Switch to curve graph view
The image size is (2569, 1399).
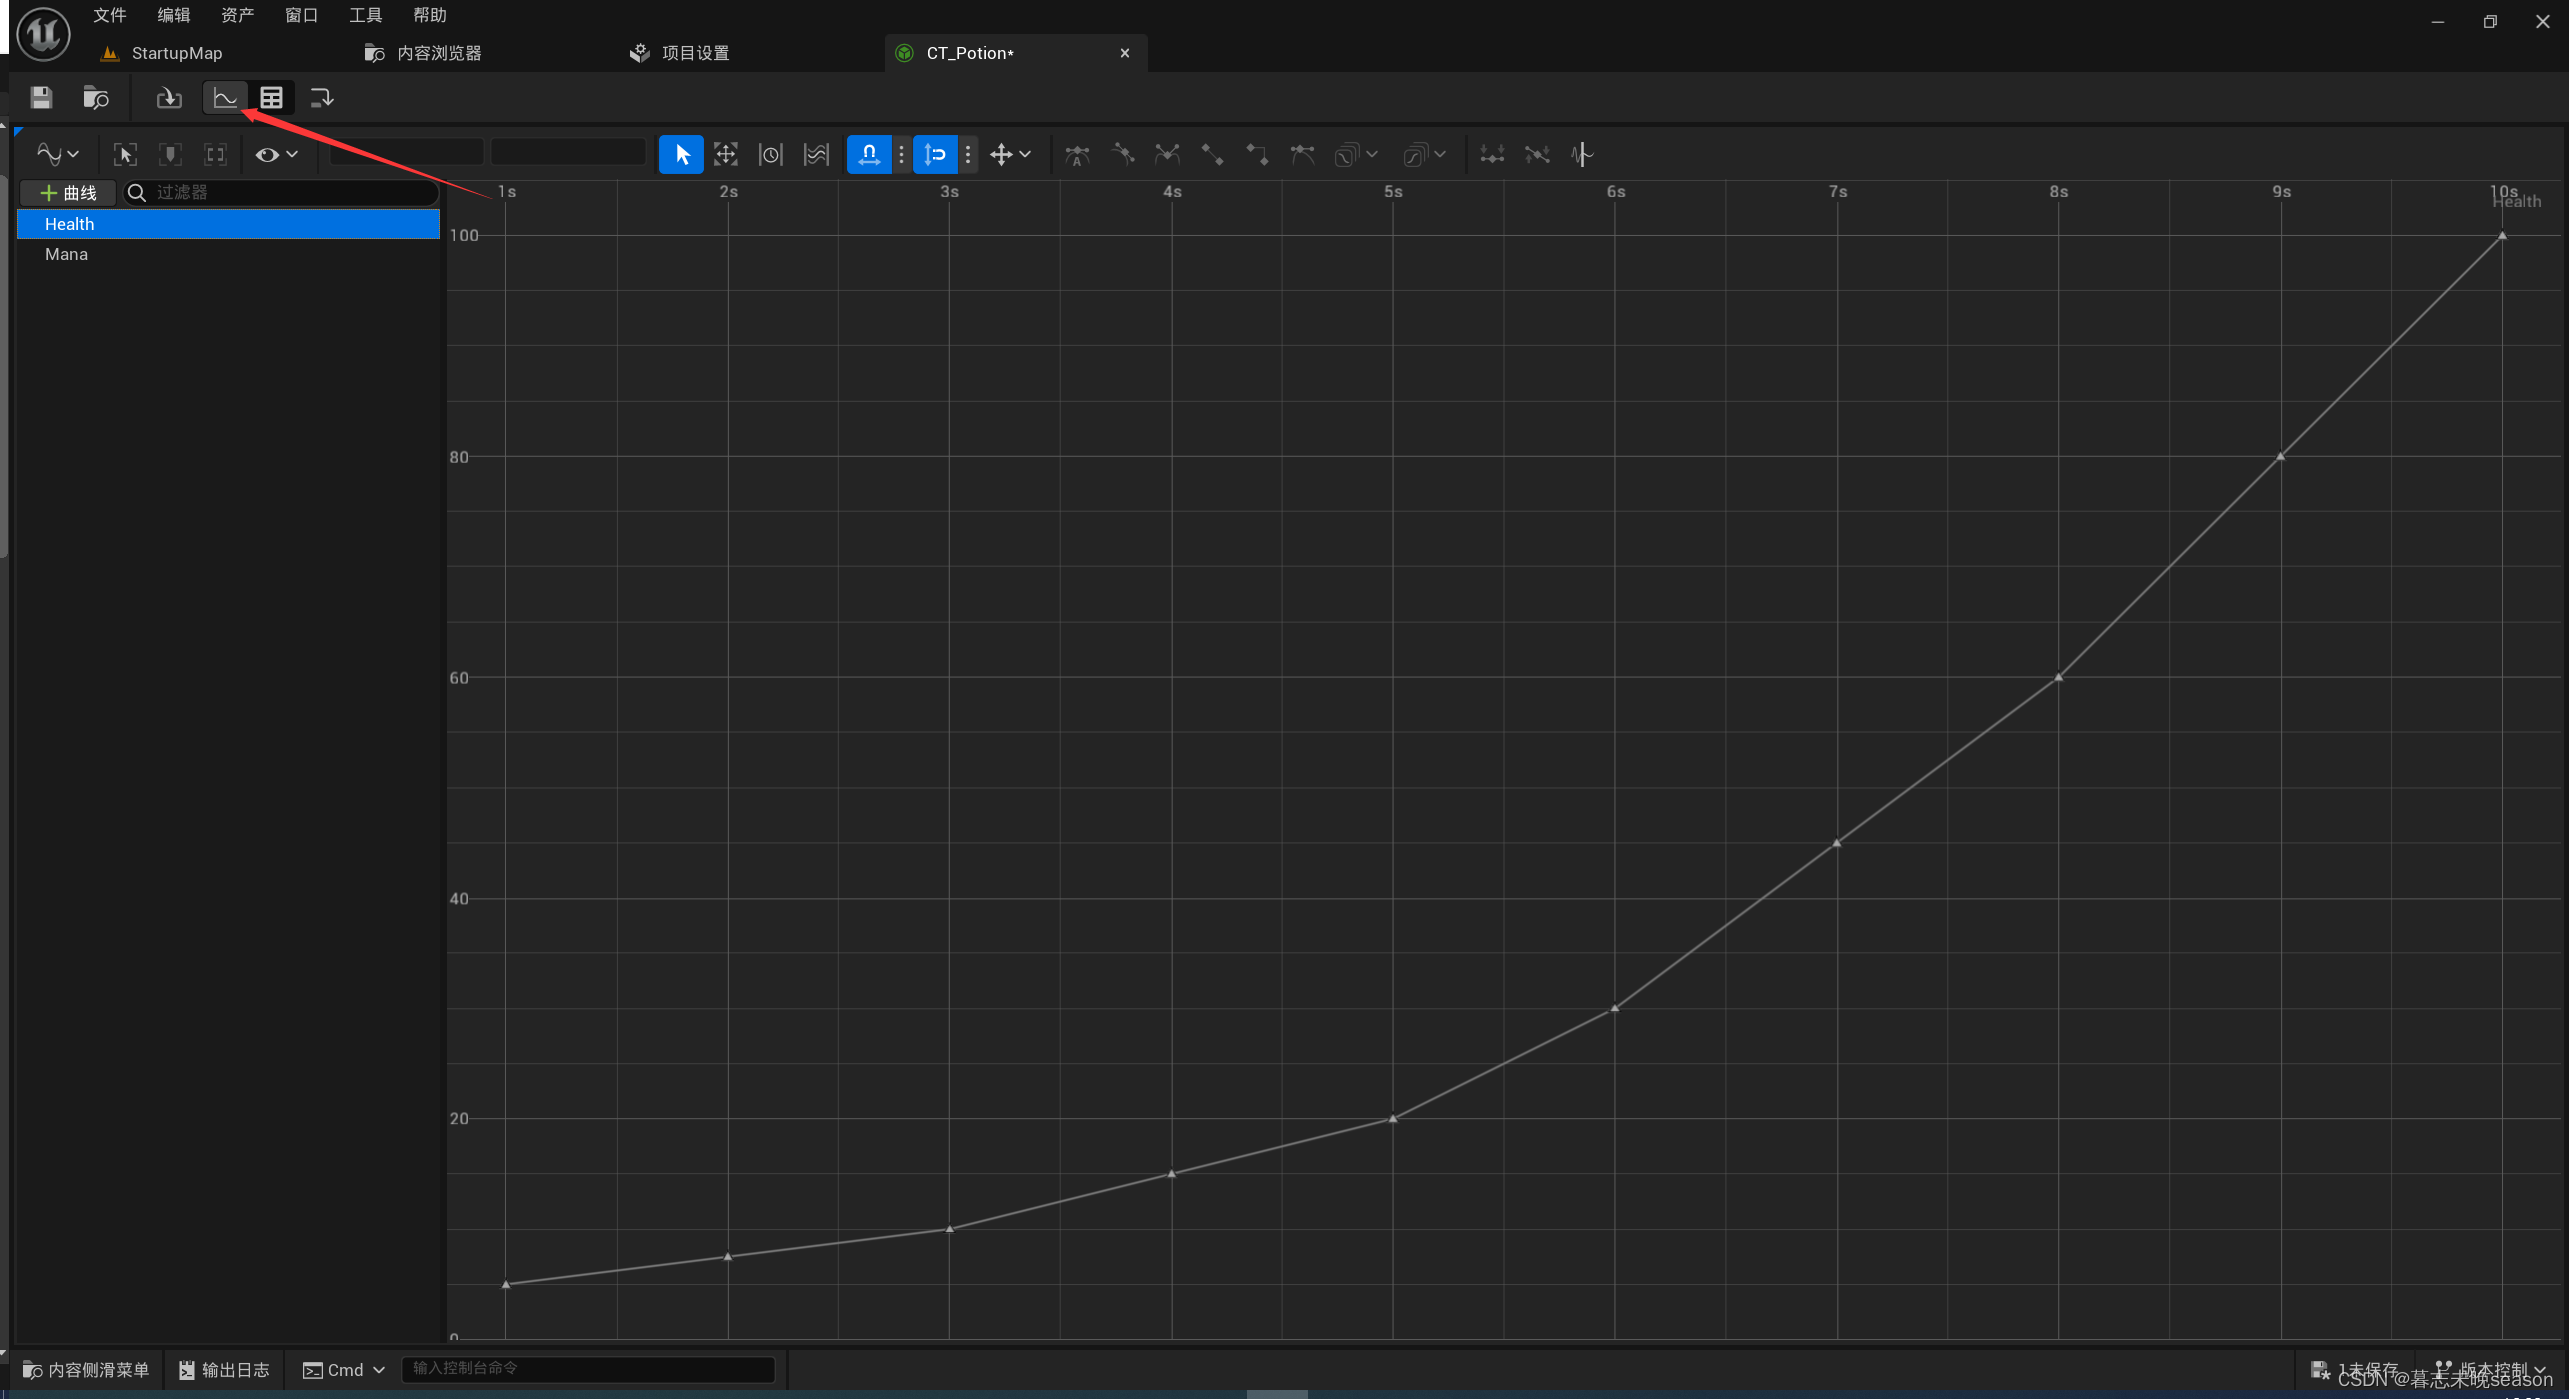click(225, 97)
